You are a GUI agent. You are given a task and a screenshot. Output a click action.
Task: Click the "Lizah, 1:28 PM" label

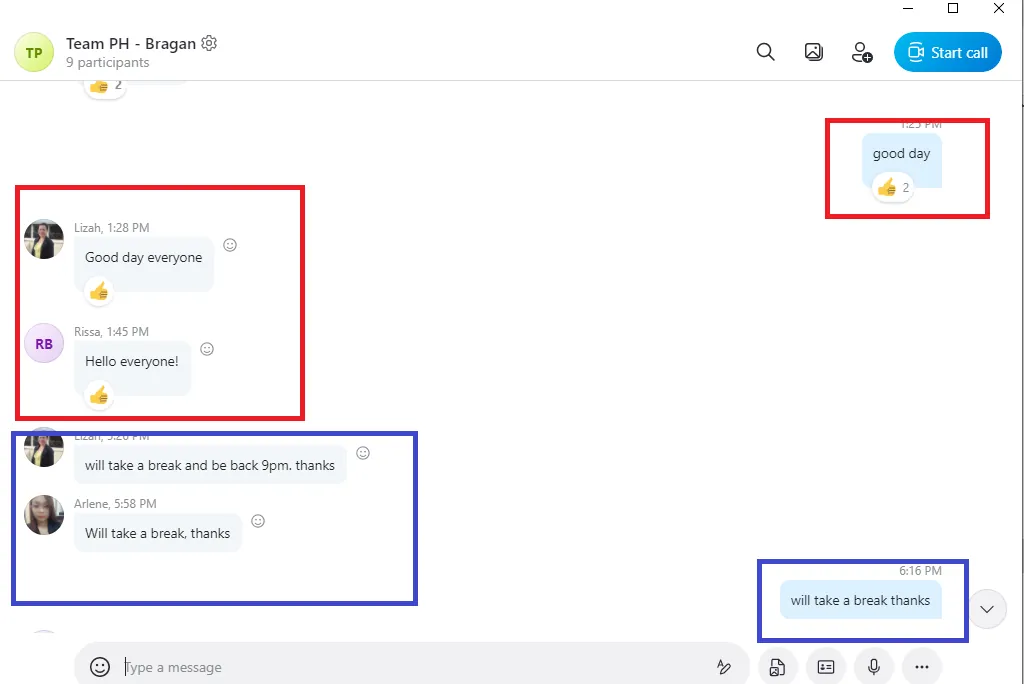tap(112, 227)
